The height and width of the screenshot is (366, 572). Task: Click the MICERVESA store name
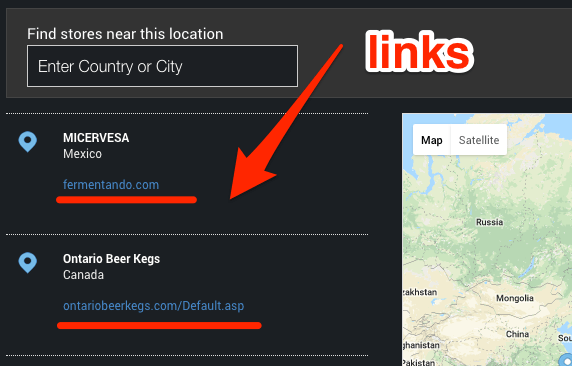click(x=96, y=138)
